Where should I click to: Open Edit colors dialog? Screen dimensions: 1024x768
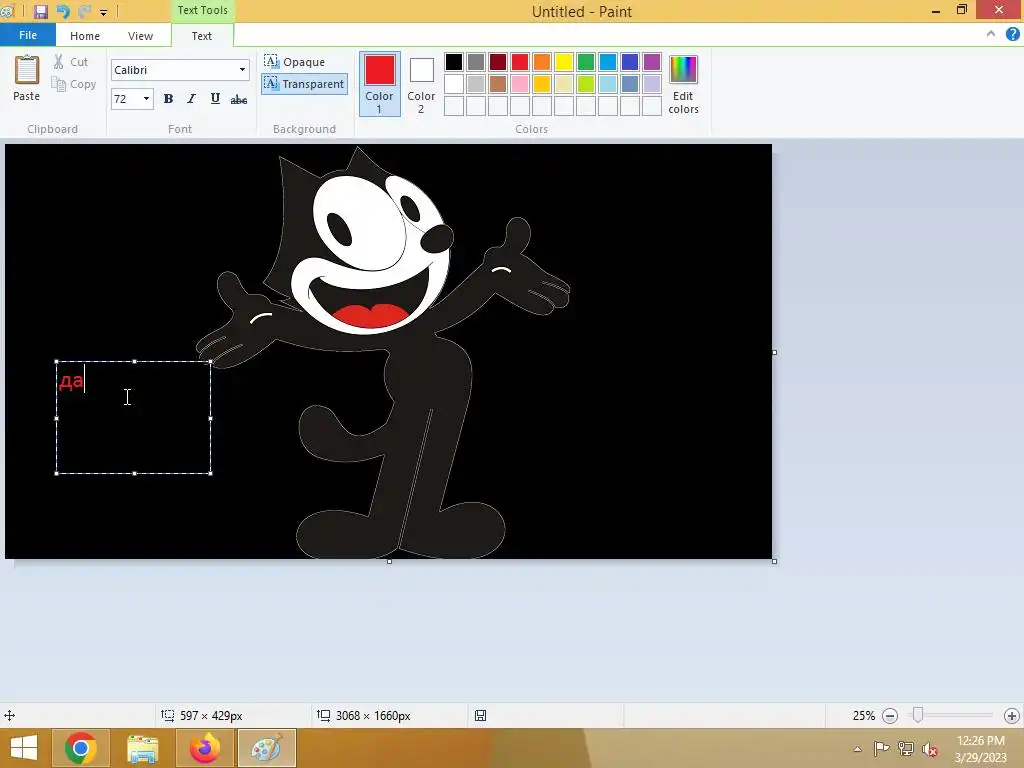coord(683,84)
